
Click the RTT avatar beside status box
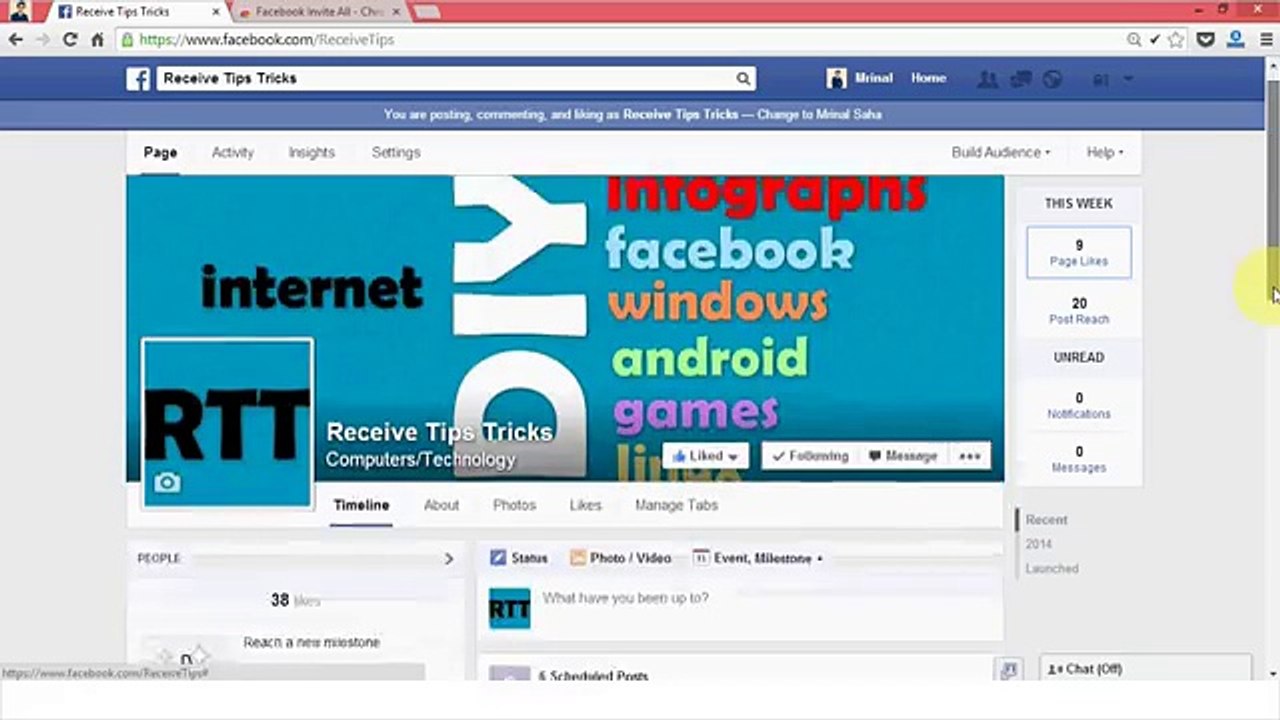coord(509,608)
